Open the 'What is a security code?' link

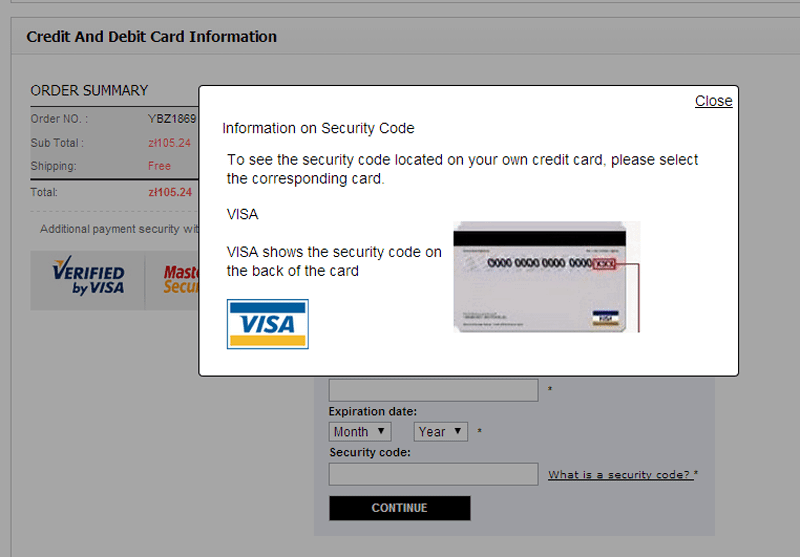(x=620, y=474)
